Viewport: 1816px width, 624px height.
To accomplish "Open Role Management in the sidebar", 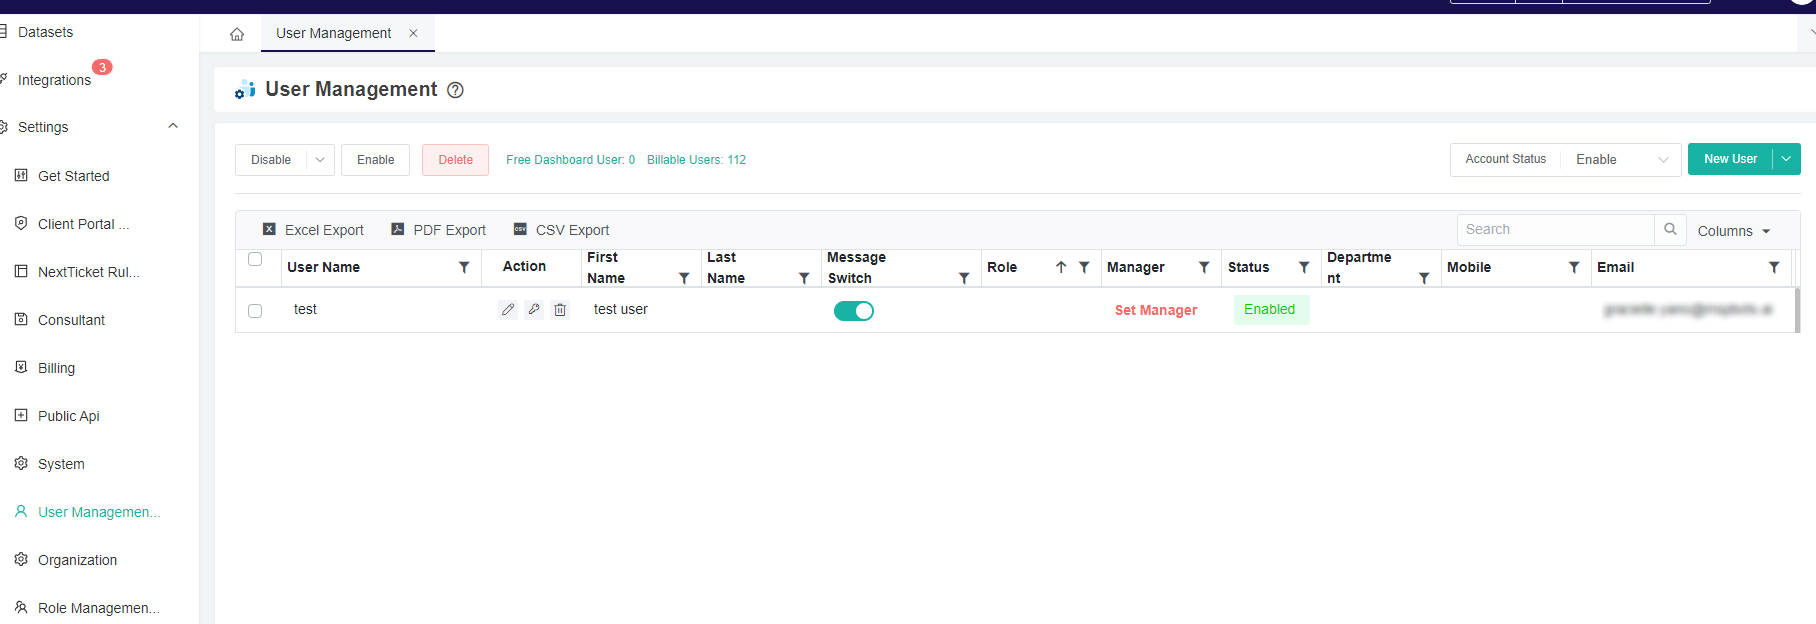I will point(98,608).
